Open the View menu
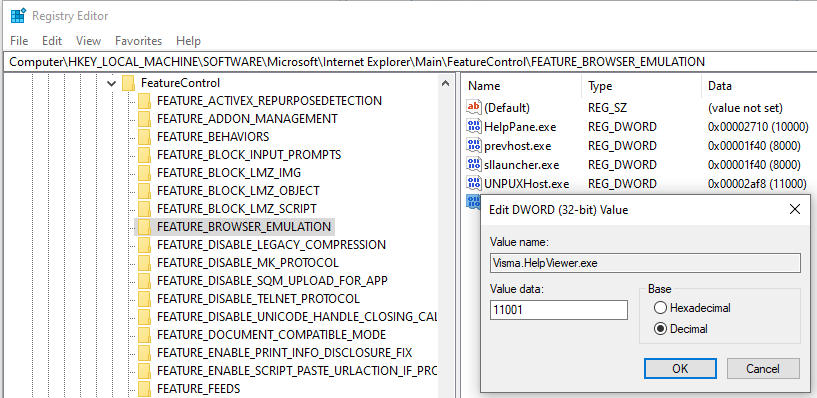Screen dimensions: 817x398 point(88,41)
